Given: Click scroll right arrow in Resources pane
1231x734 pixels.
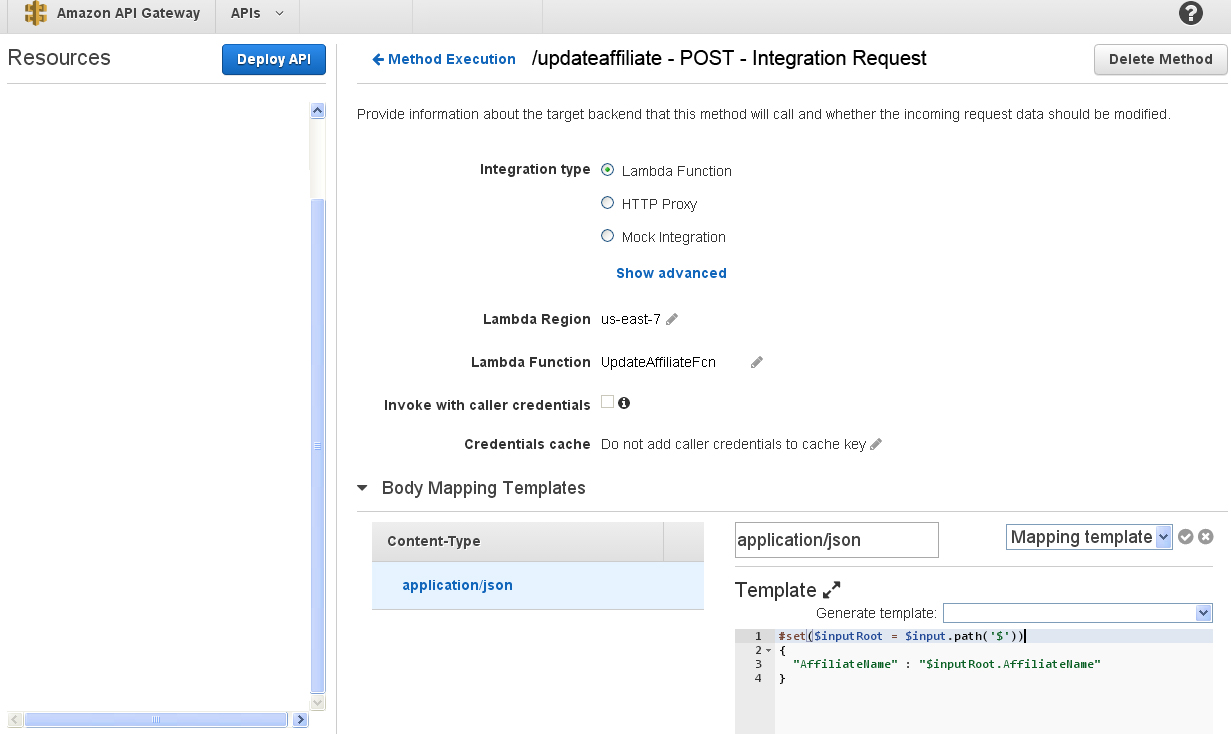Looking at the screenshot, I should pos(300,719).
